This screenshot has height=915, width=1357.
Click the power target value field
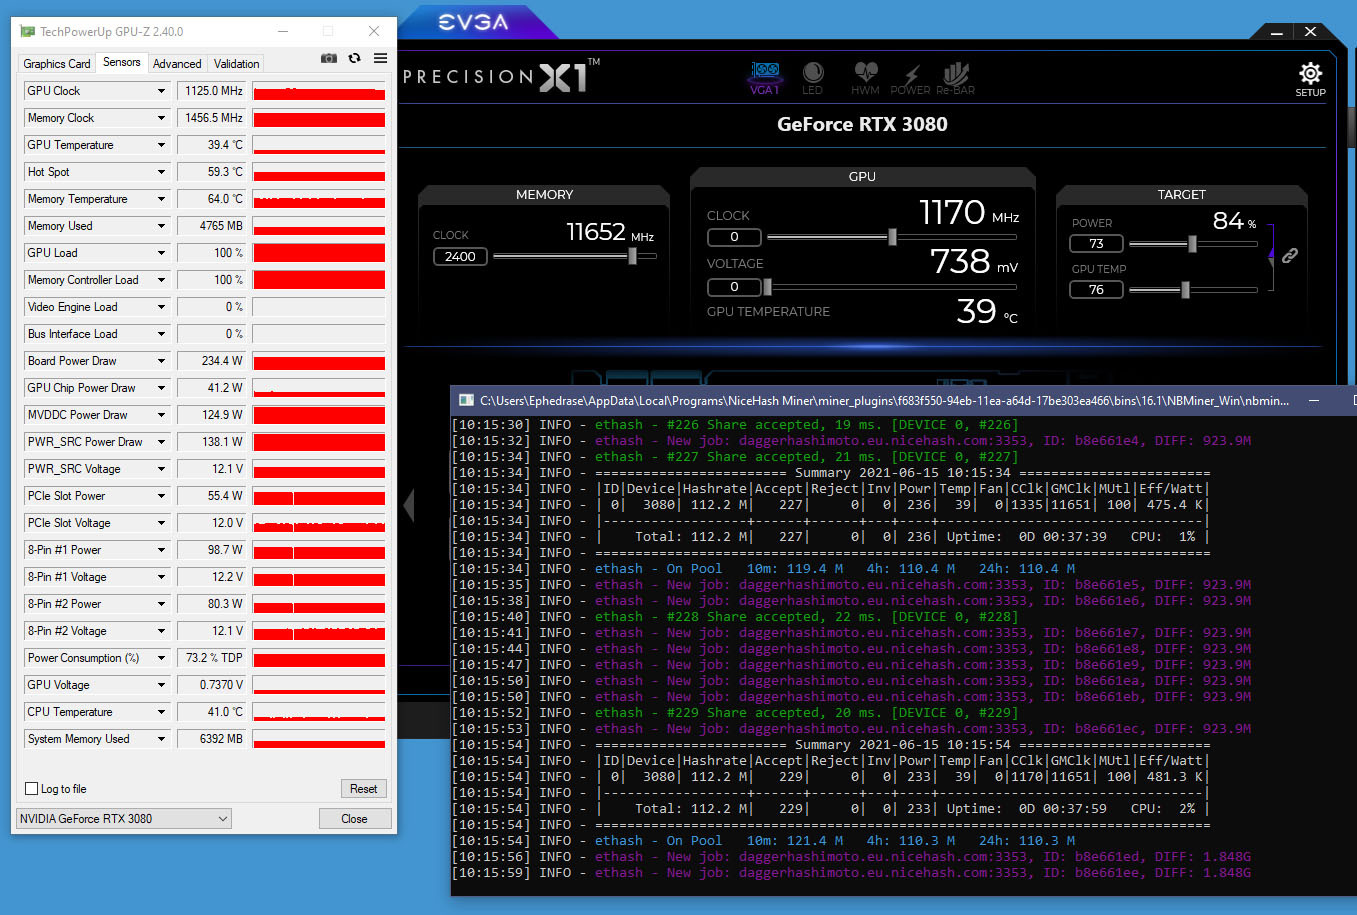tap(1096, 244)
